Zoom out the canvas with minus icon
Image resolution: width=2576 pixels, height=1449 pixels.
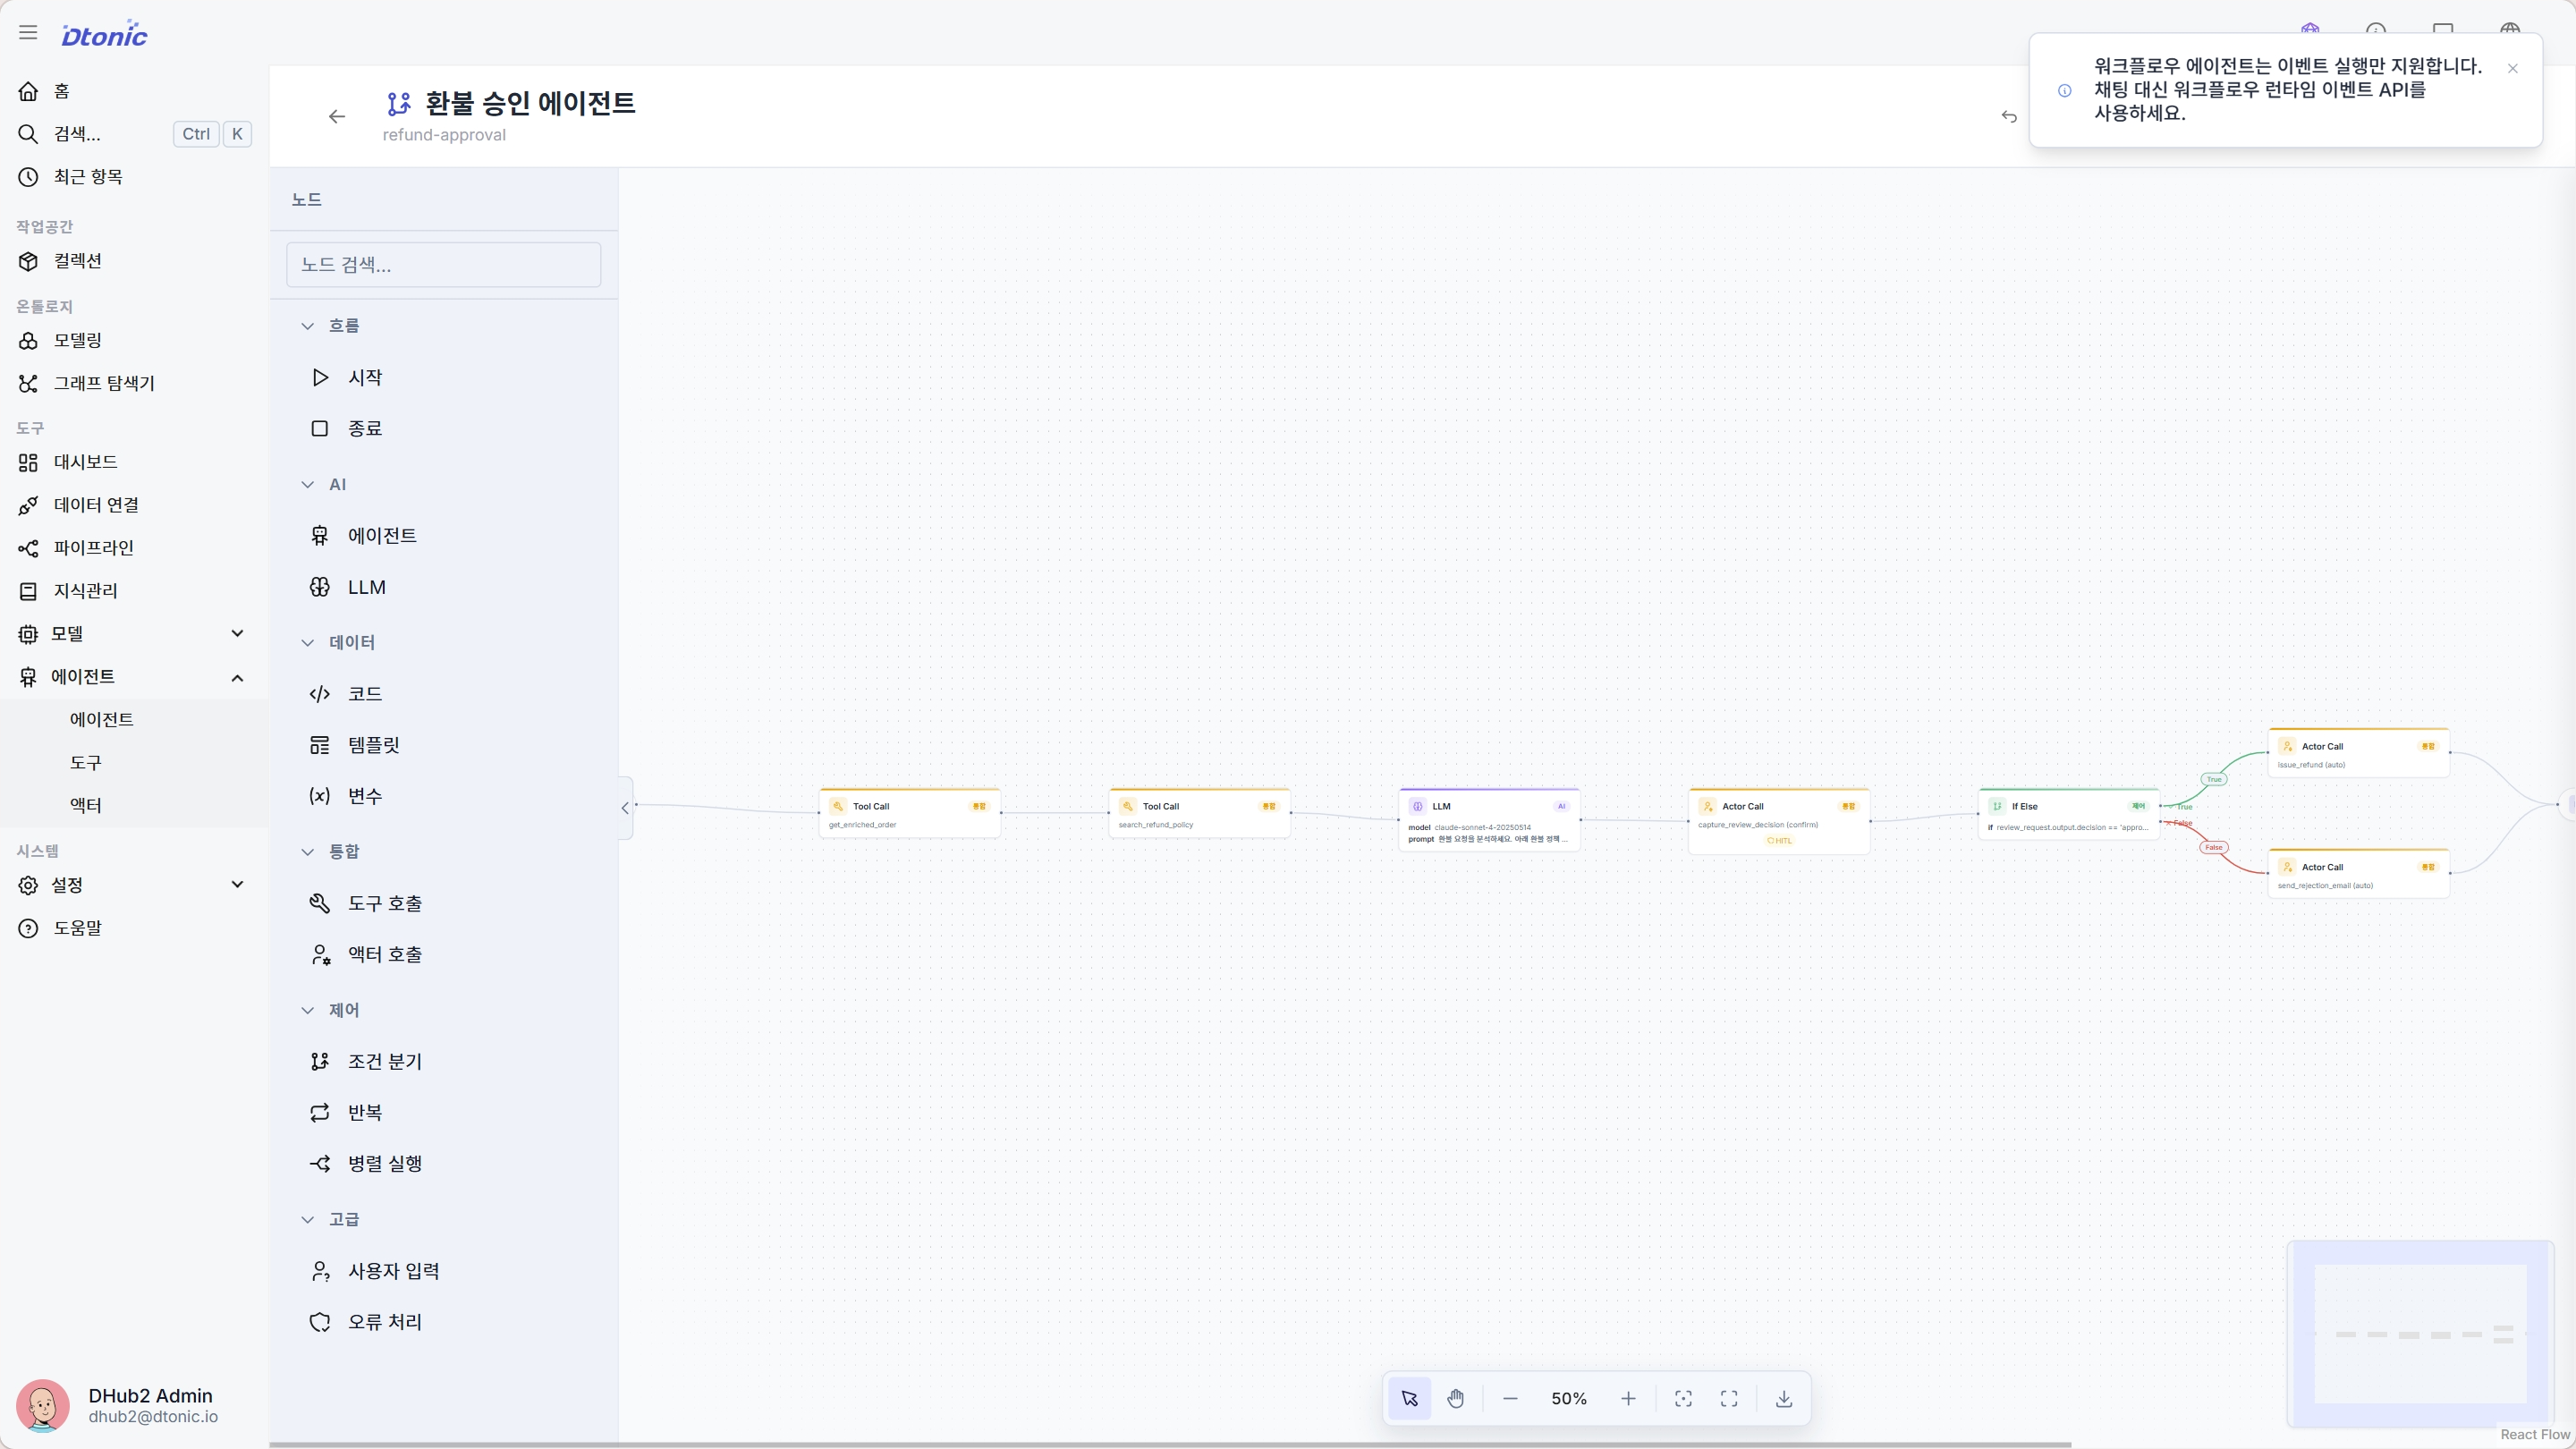pos(1510,1398)
